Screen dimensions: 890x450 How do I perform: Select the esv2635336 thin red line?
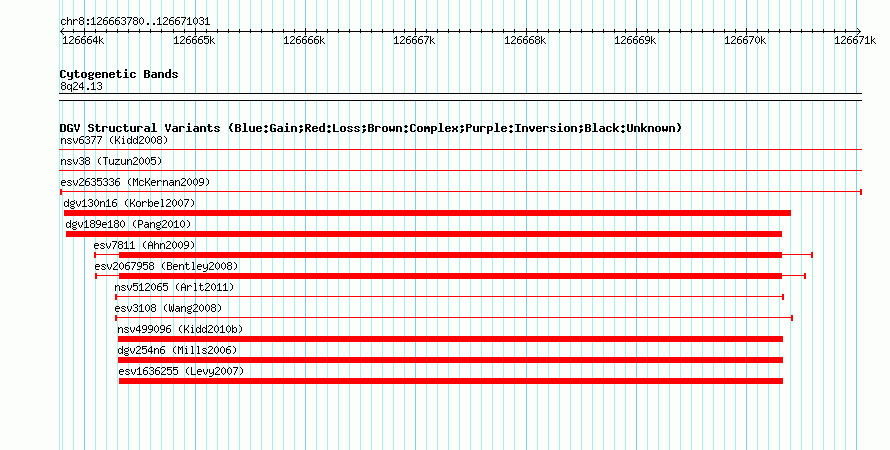[x=461, y=192]
